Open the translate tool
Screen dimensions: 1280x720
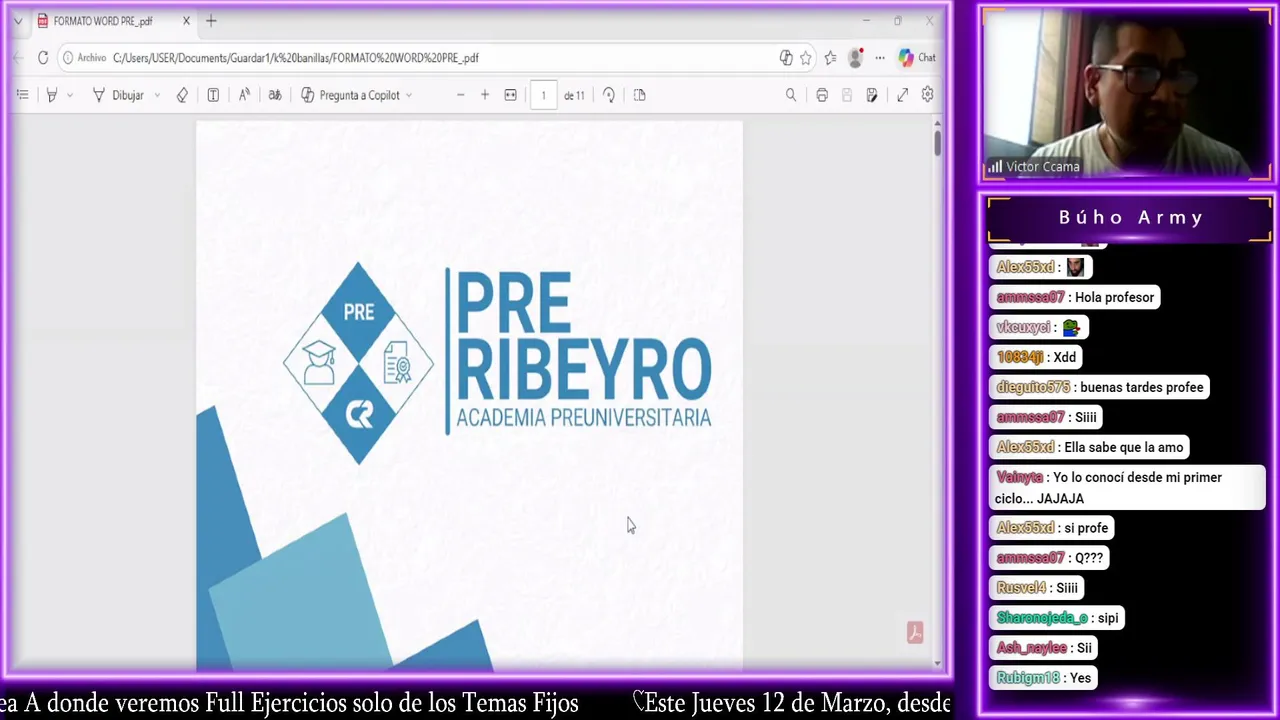click(275, 95)
